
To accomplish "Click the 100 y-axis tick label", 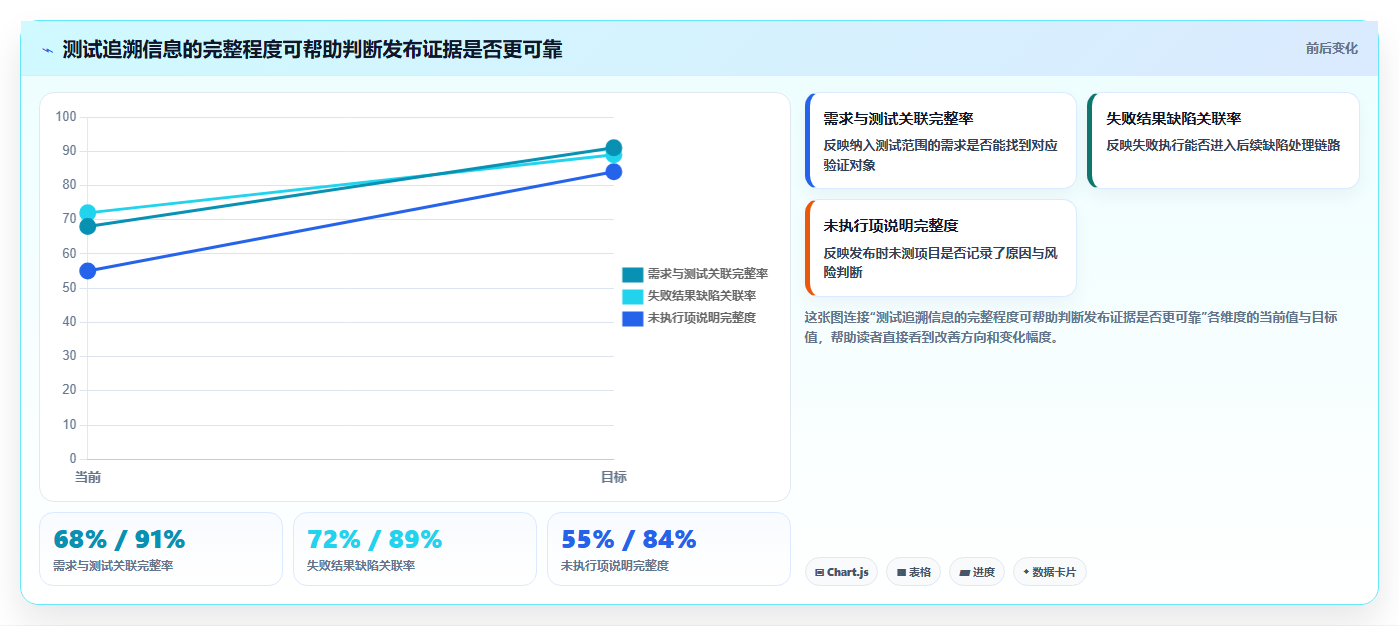I will coord(66,117).
